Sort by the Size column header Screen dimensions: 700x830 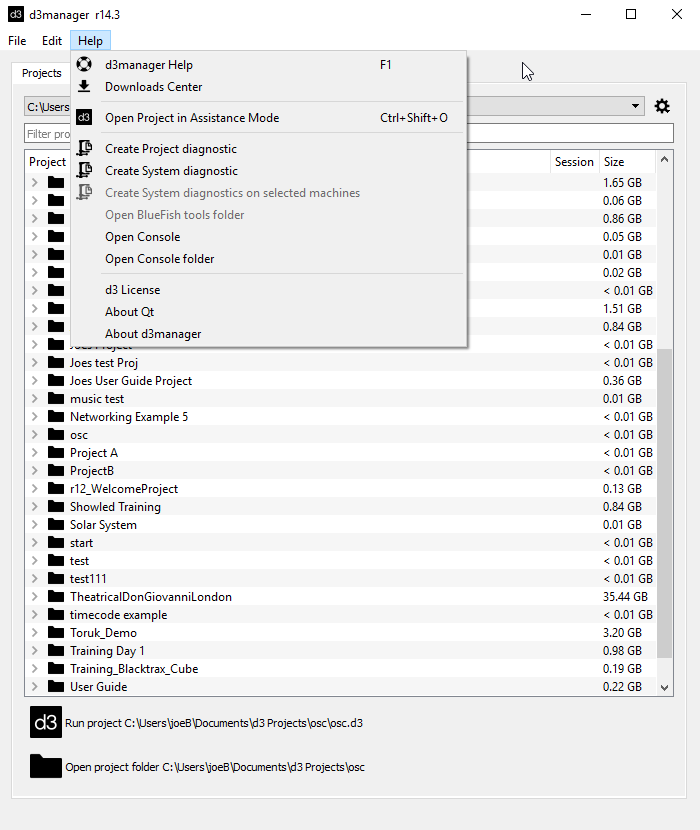coord(627,161)
